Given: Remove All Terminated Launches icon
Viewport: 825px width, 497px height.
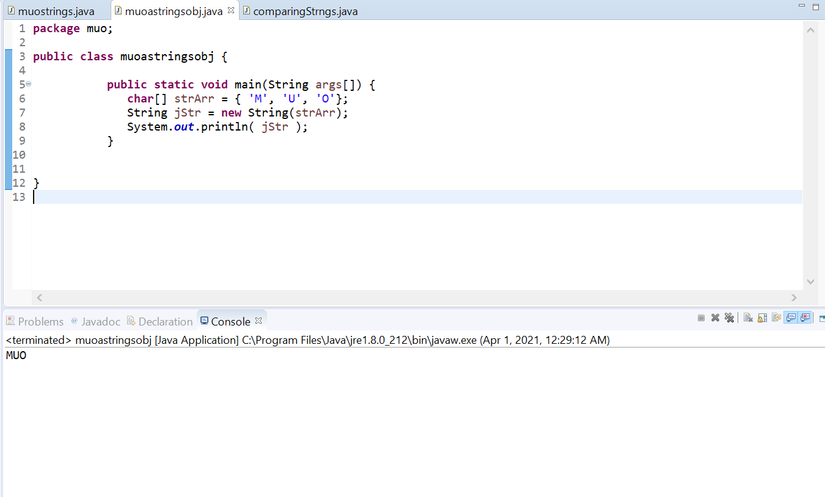Looking at the screenshot, I should (729, 318).
